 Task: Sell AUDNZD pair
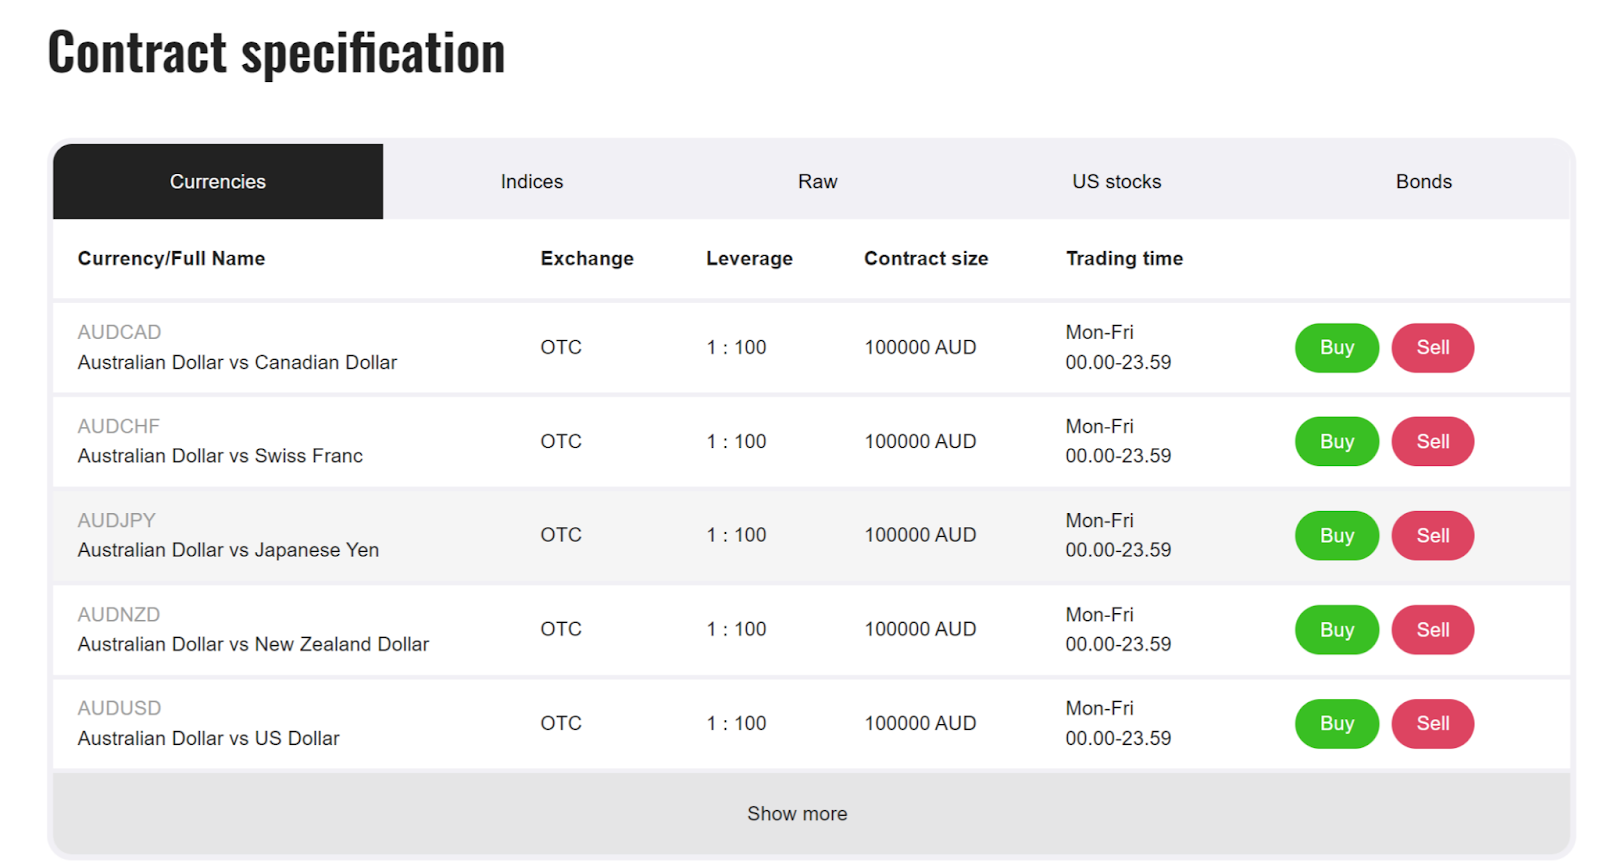pos(1433,630)
